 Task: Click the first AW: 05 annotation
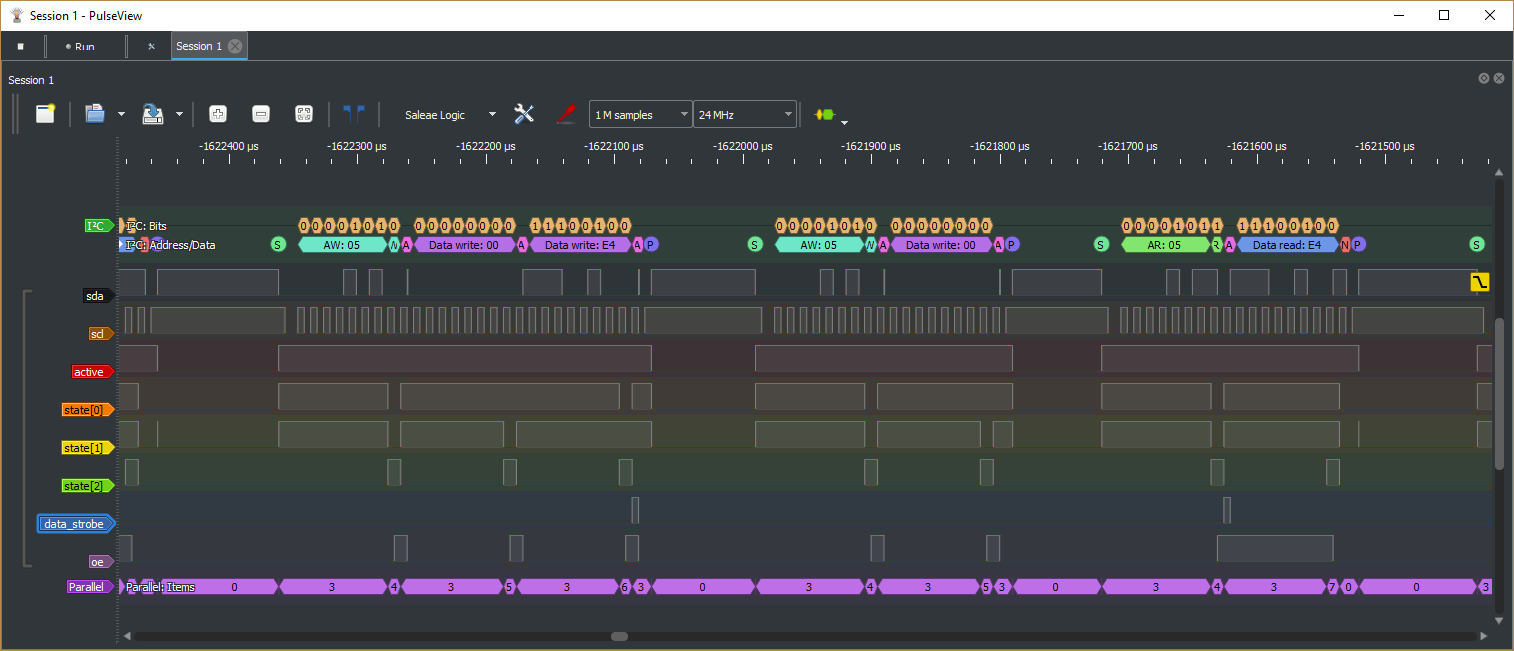[342, 245]
